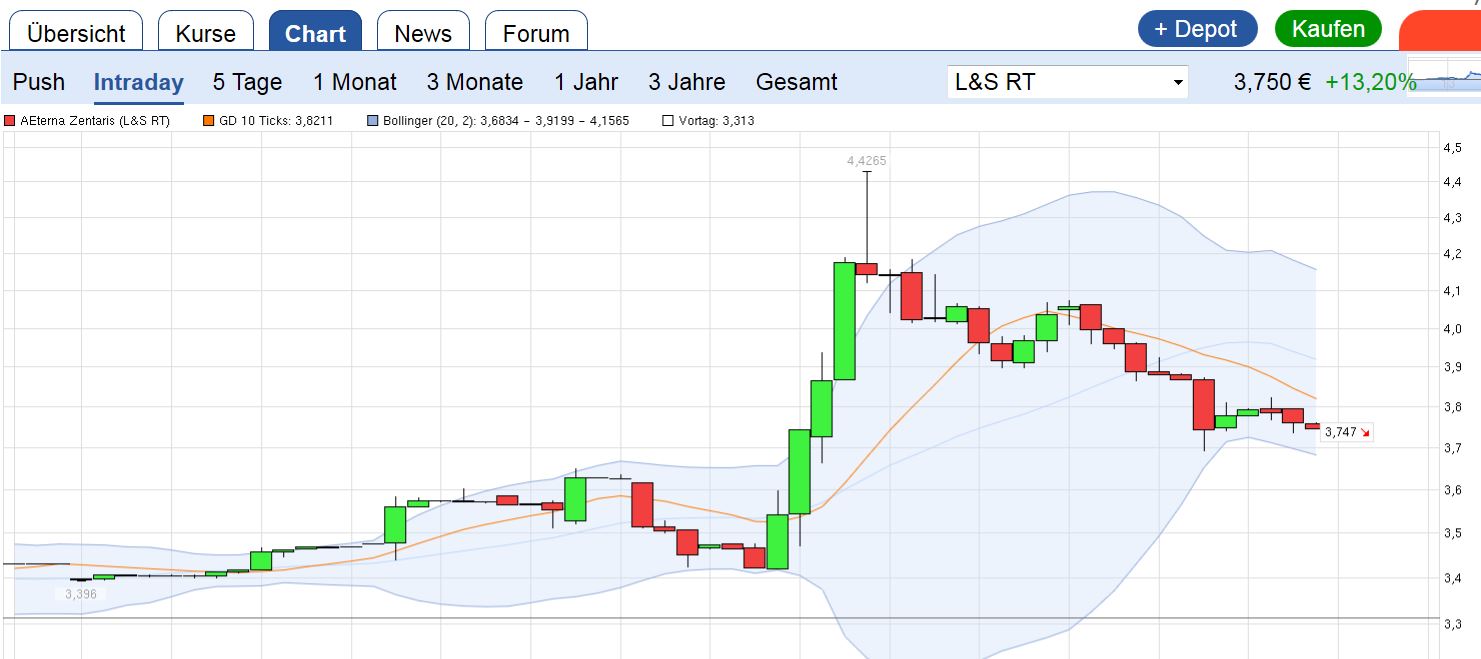Viewport: 1481px width, 659px height.
Task: Click the 4,4265 high marker label
Action: pyautogui.click(x=866, y=160)
